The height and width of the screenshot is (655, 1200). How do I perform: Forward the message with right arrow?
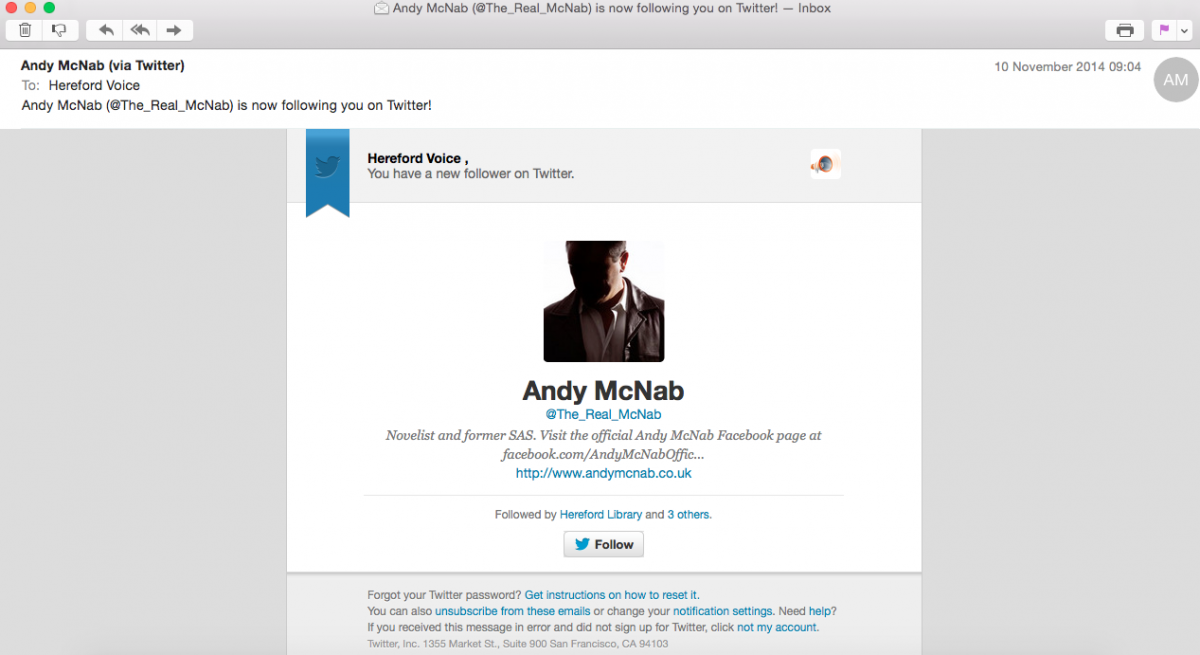tap(175, 30)
